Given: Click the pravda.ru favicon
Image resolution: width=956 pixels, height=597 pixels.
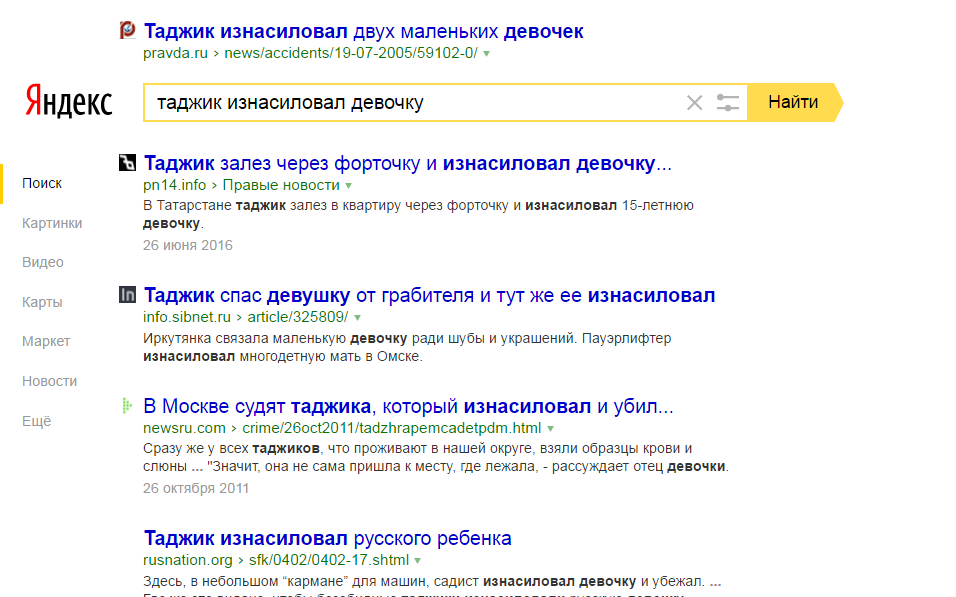Looking at the screenshot, I should click(x=127, y=29).
